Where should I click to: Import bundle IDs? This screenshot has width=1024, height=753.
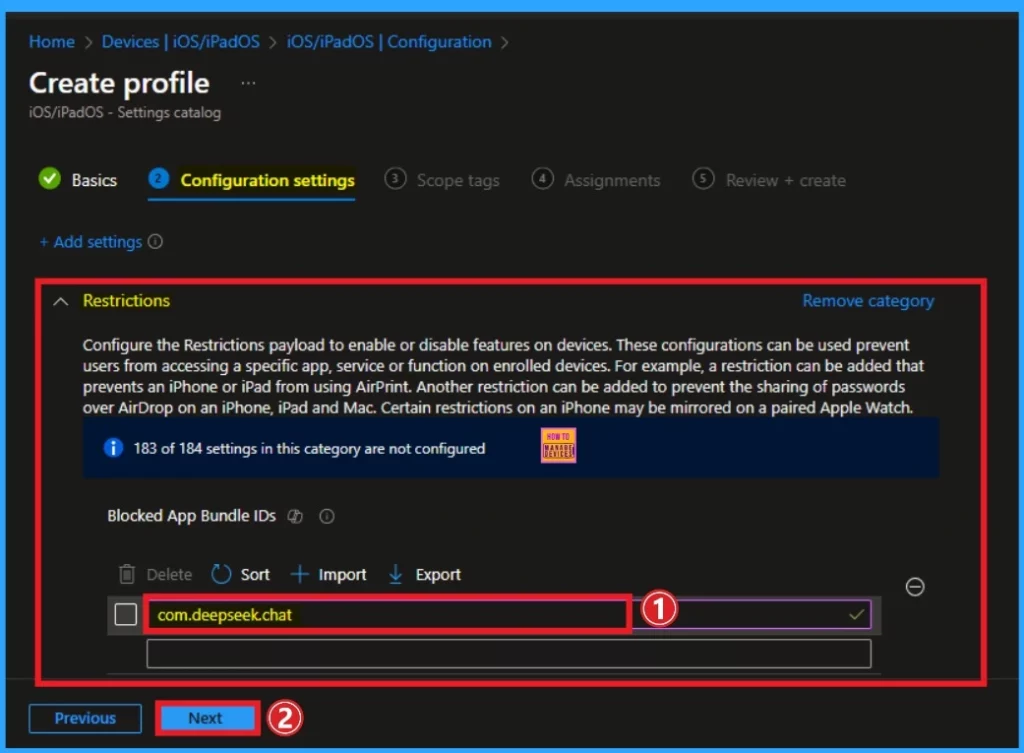tap(342, 575)
